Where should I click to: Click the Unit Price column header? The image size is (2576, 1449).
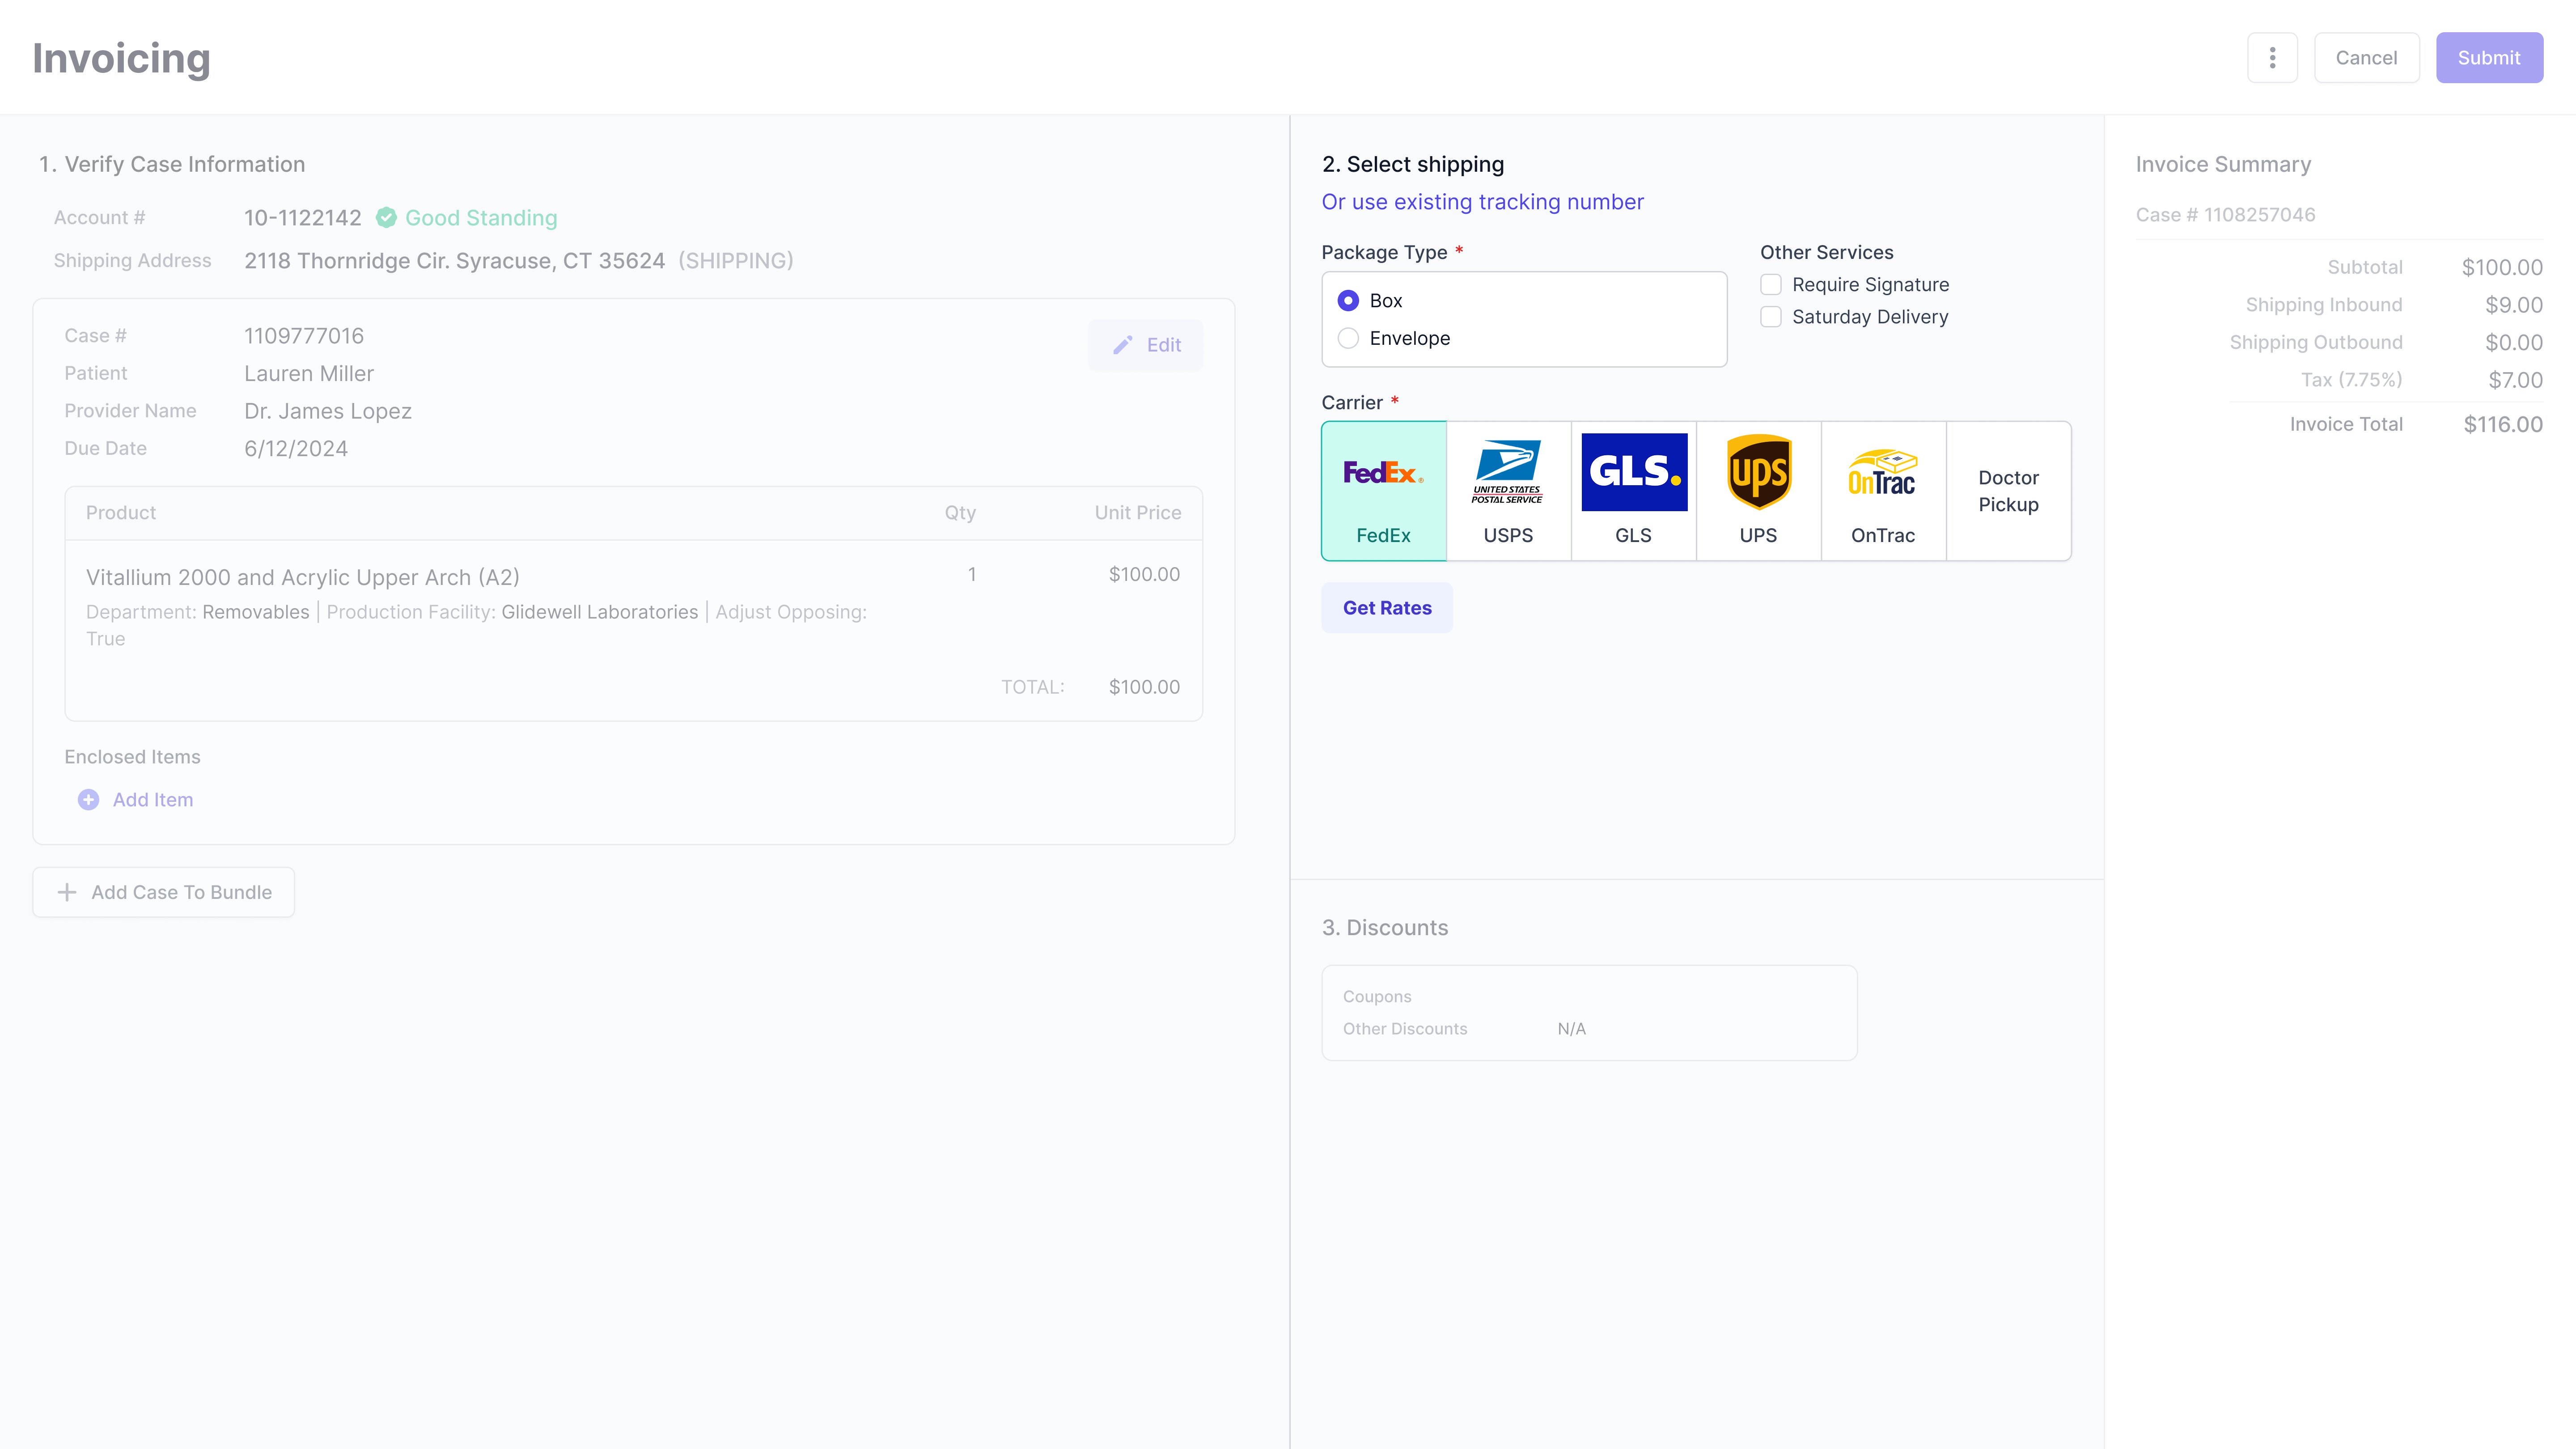pyautogui.click(x=1138, y=513)
